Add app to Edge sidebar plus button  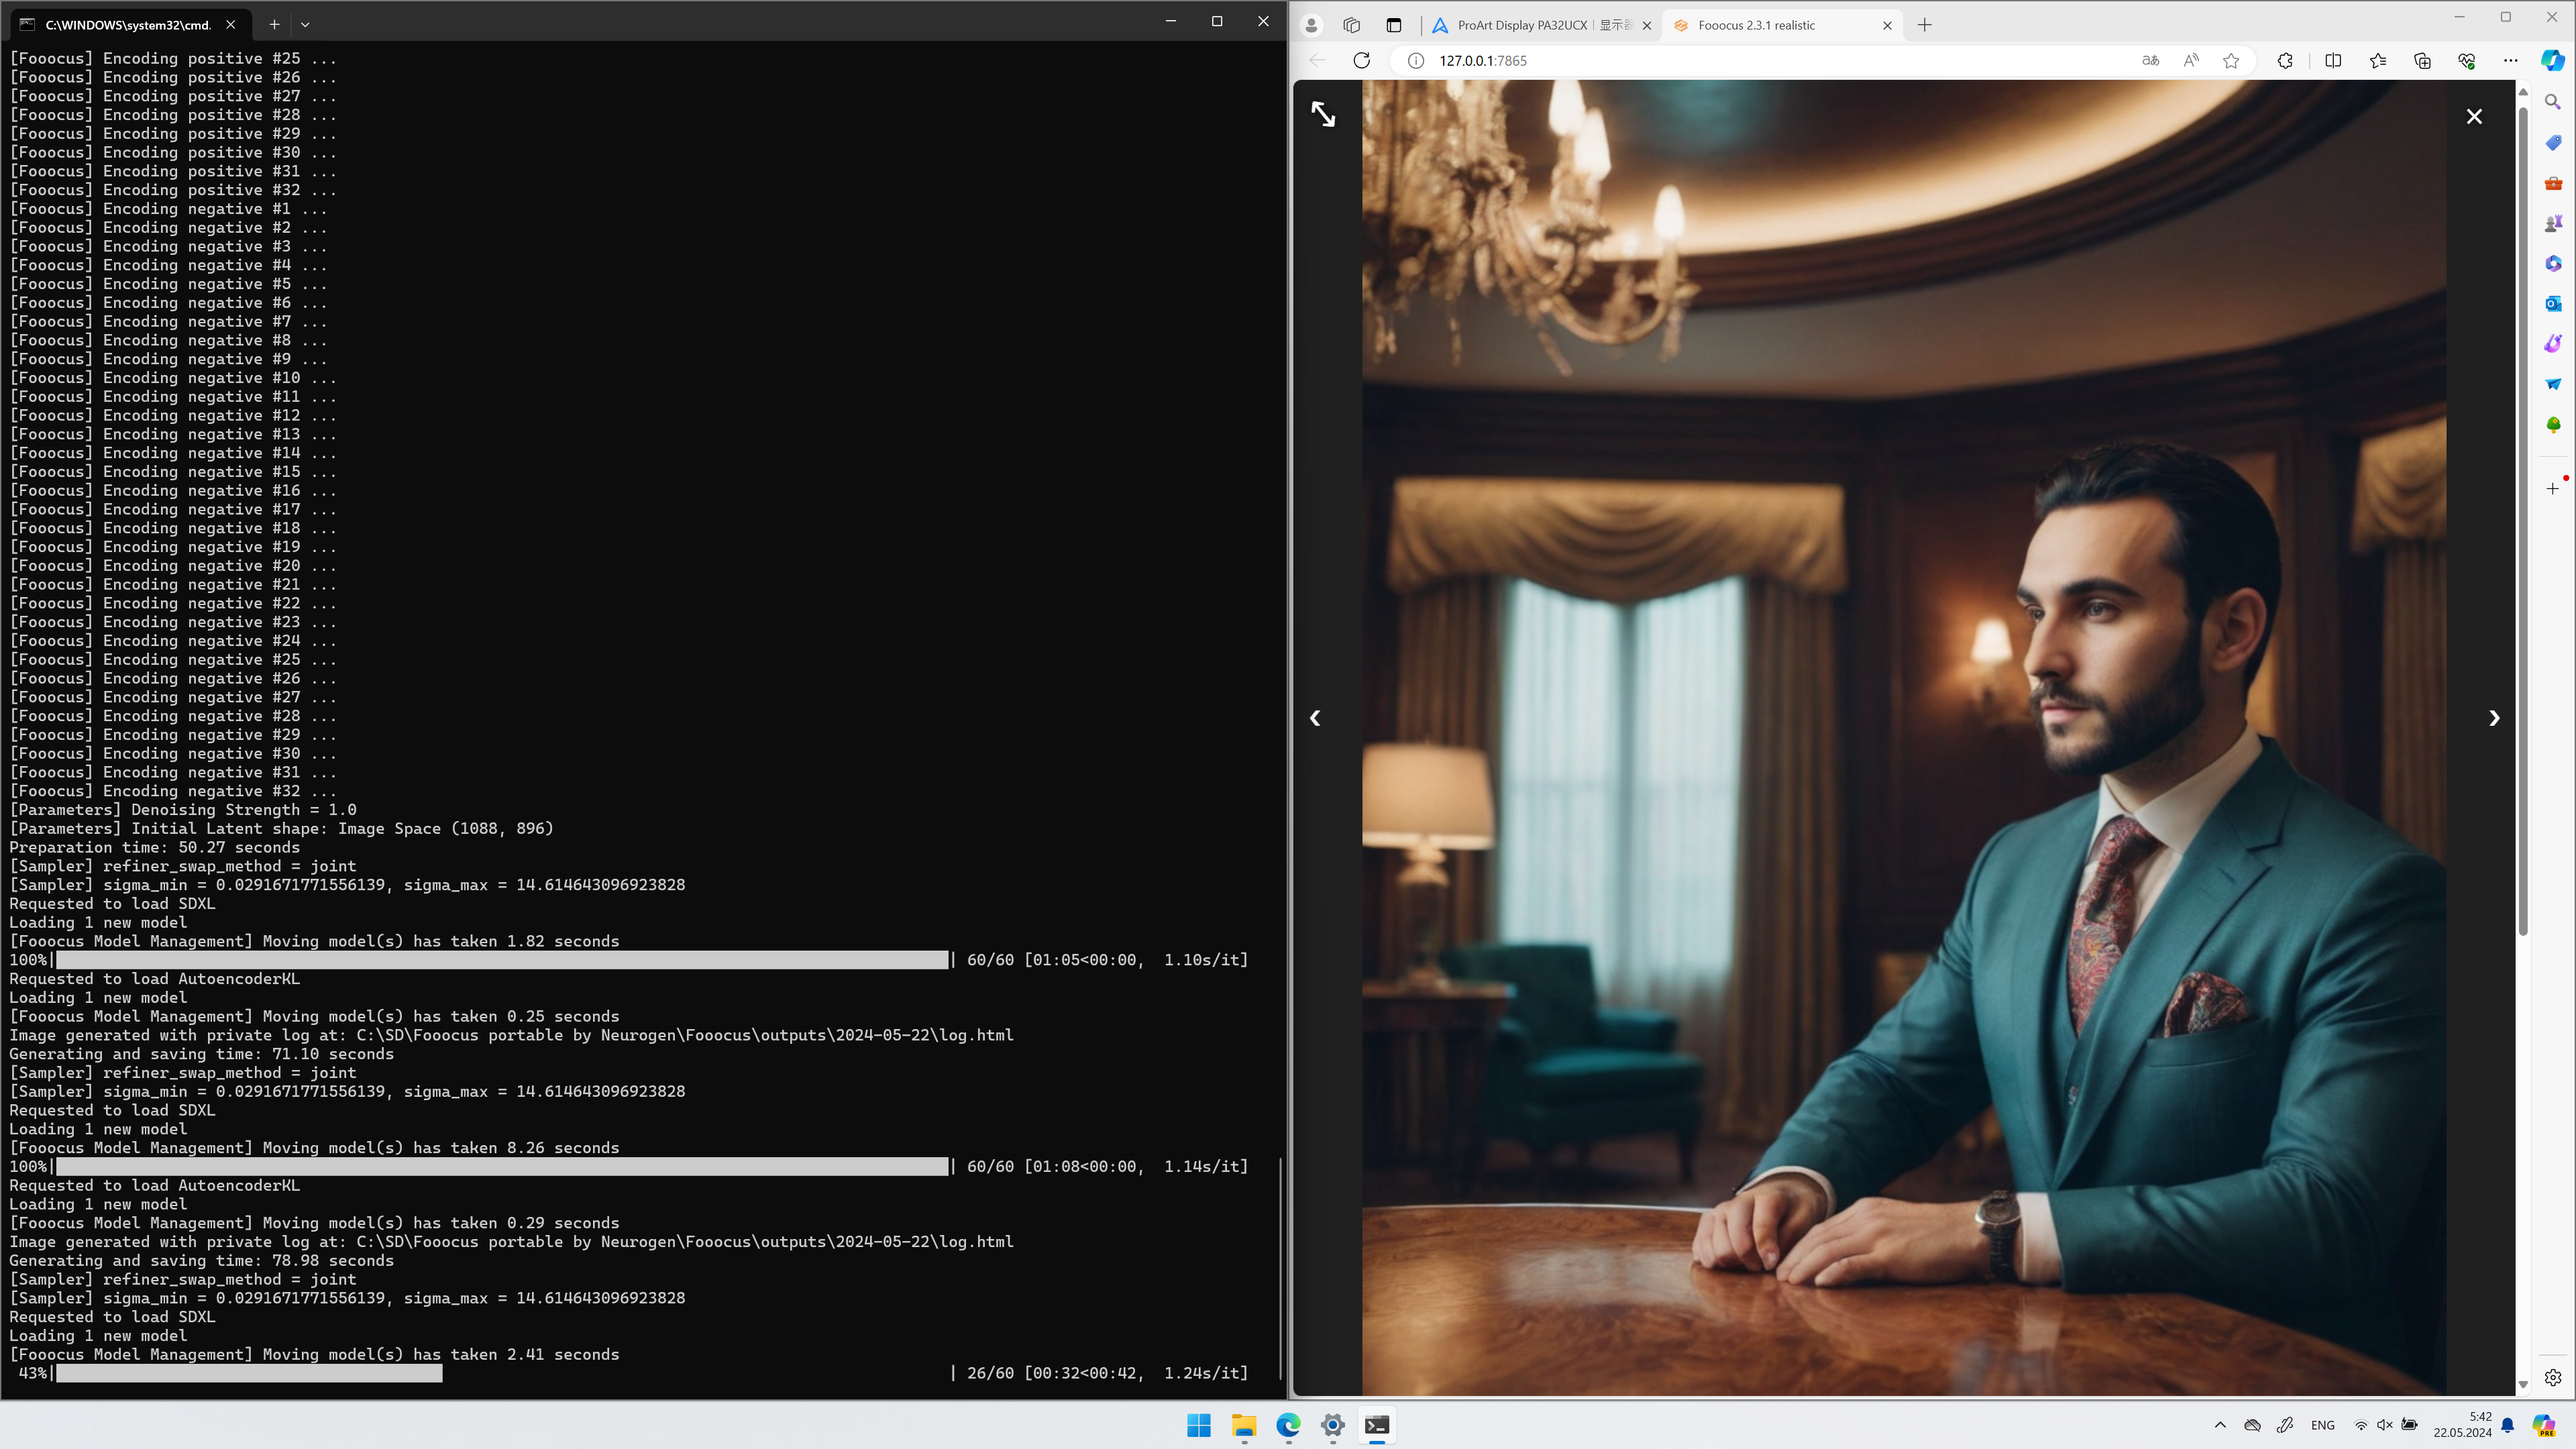click(2553, 488)
